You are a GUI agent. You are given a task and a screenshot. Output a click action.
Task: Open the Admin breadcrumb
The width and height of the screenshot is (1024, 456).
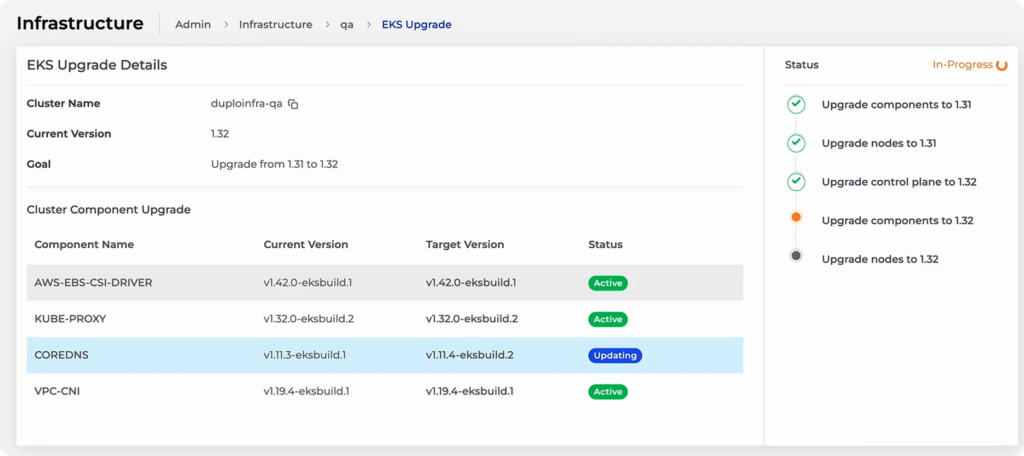click(193, 24)
